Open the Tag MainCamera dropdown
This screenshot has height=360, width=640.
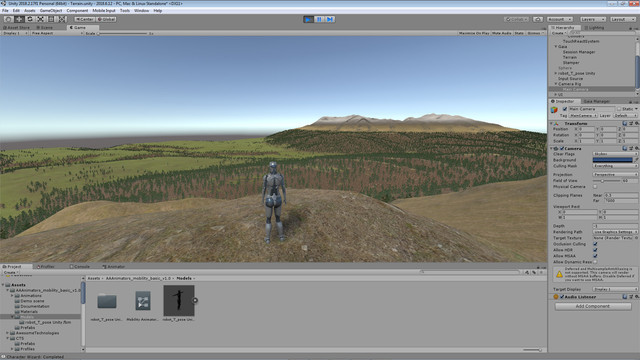(583, 116)
